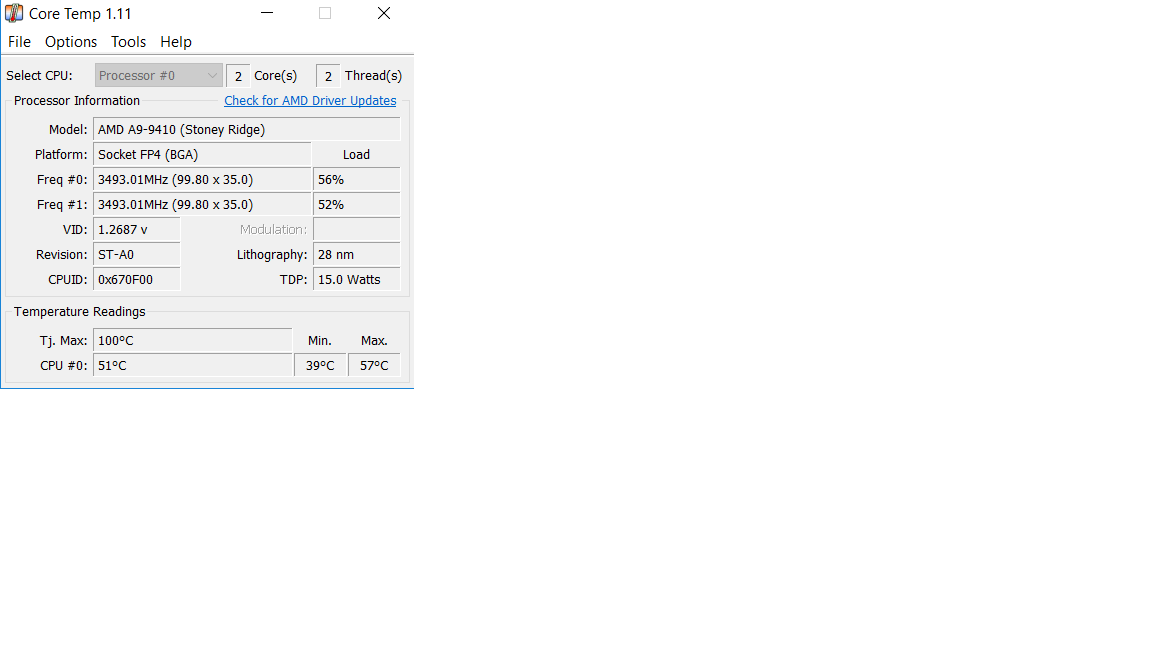Click Check for AMD Driver Updates link
Viewport: 1152px width, 648px height.
[310, 101]
